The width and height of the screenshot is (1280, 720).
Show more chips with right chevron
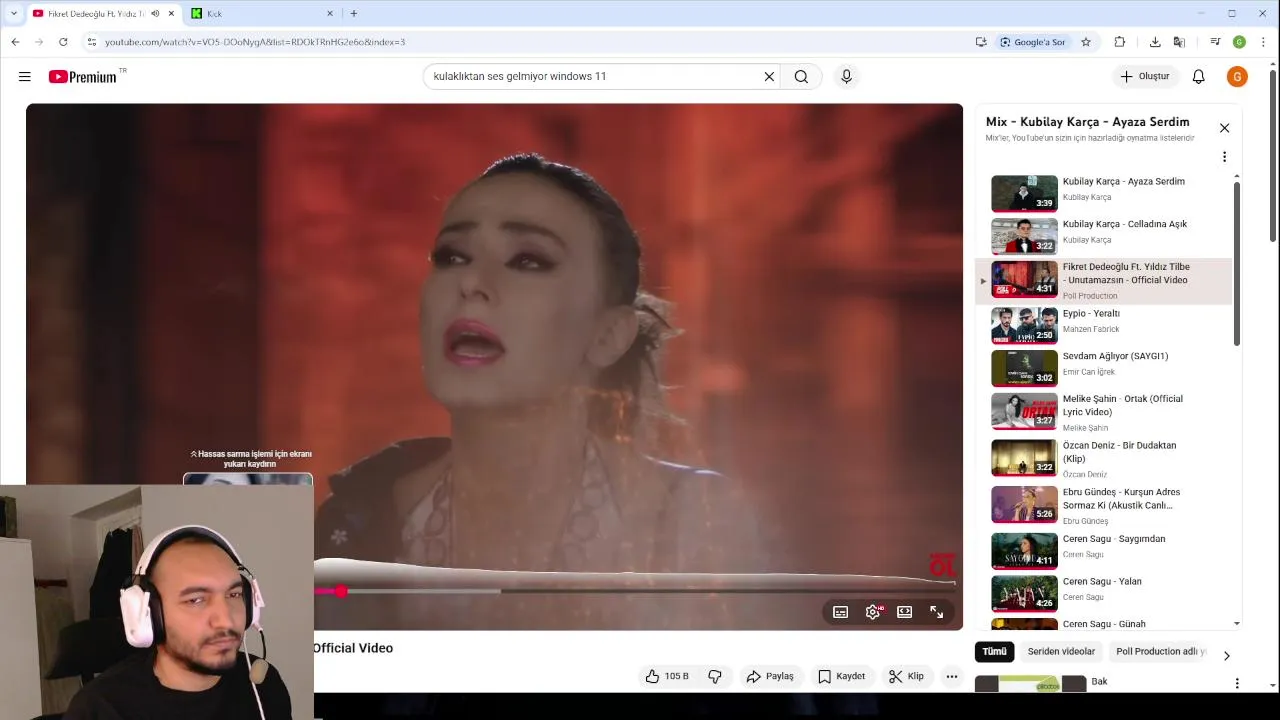click(x=1226, y=656)
